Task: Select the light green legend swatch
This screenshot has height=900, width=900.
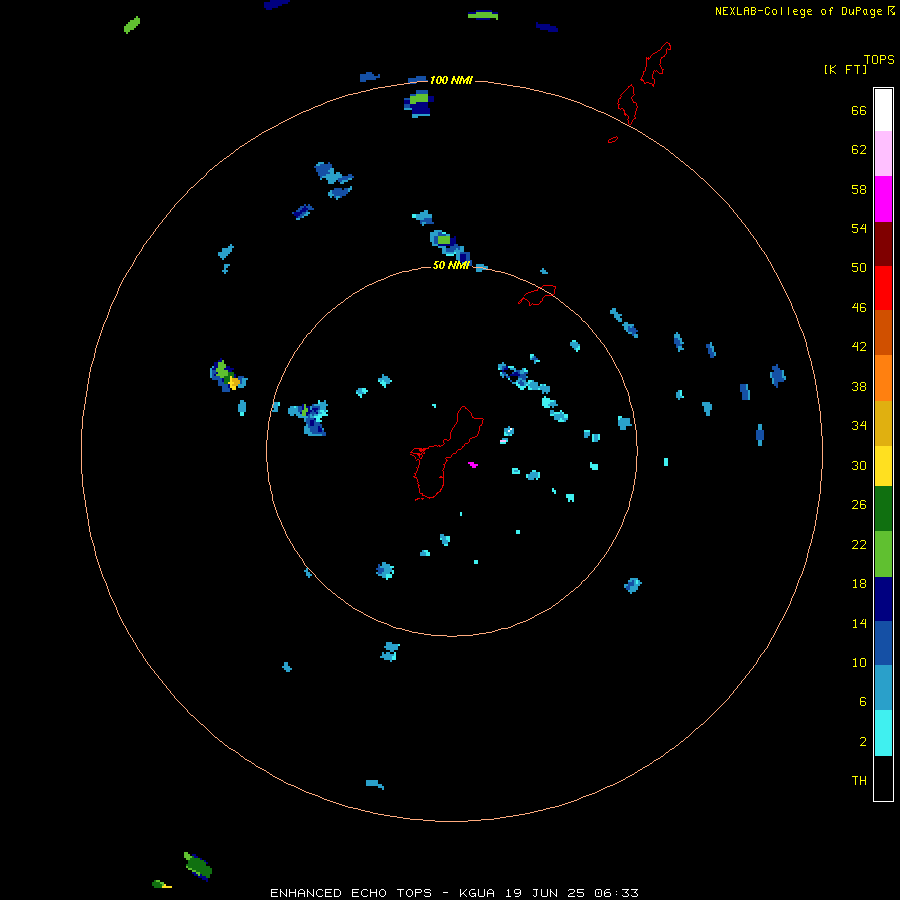Action: 883,554
